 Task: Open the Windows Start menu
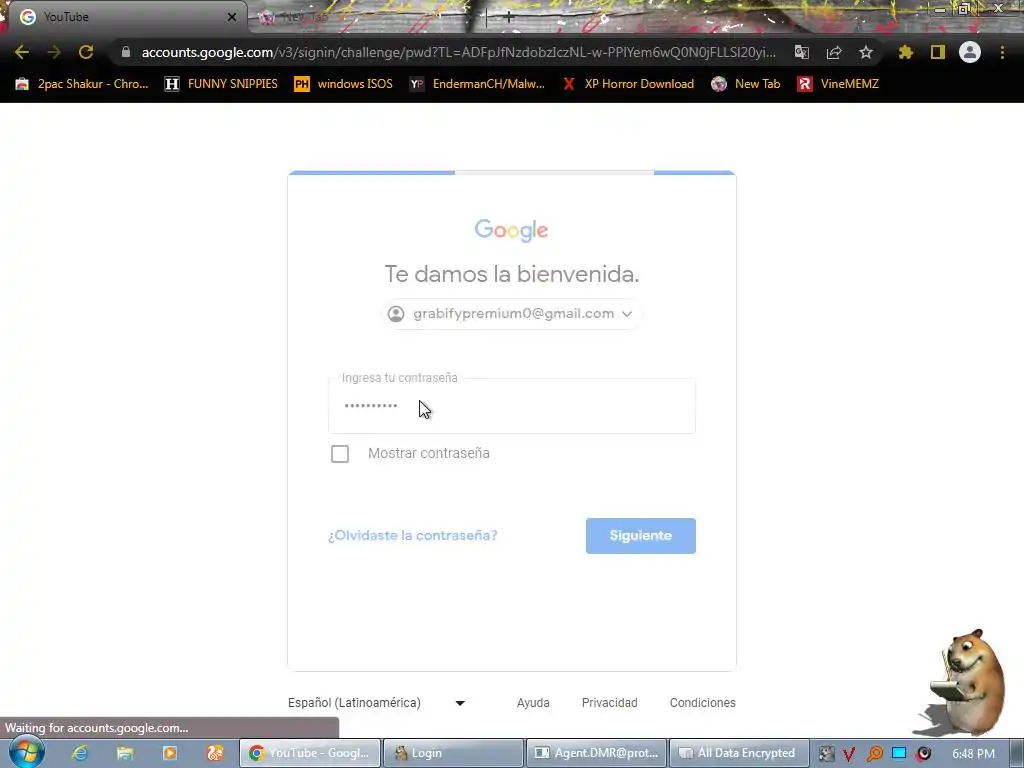pos(26,752)
